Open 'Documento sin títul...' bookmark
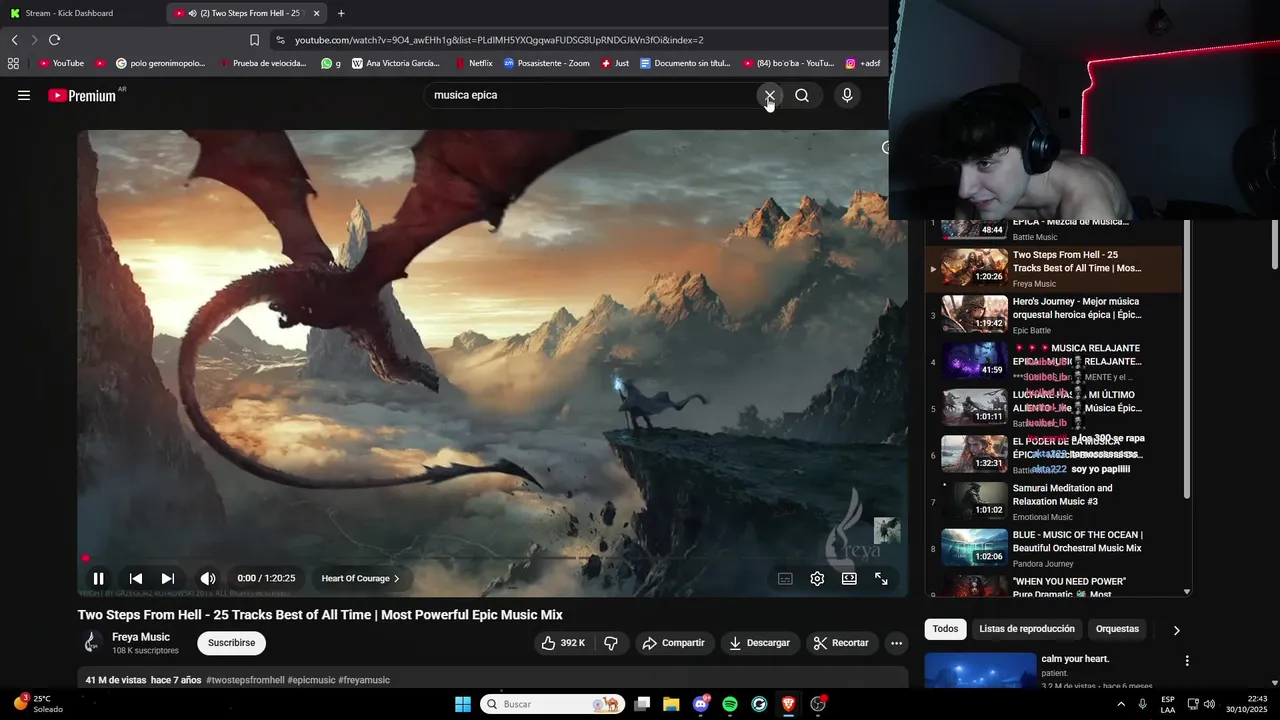This screenshot has width=1280, height=720. coord(685,63)
